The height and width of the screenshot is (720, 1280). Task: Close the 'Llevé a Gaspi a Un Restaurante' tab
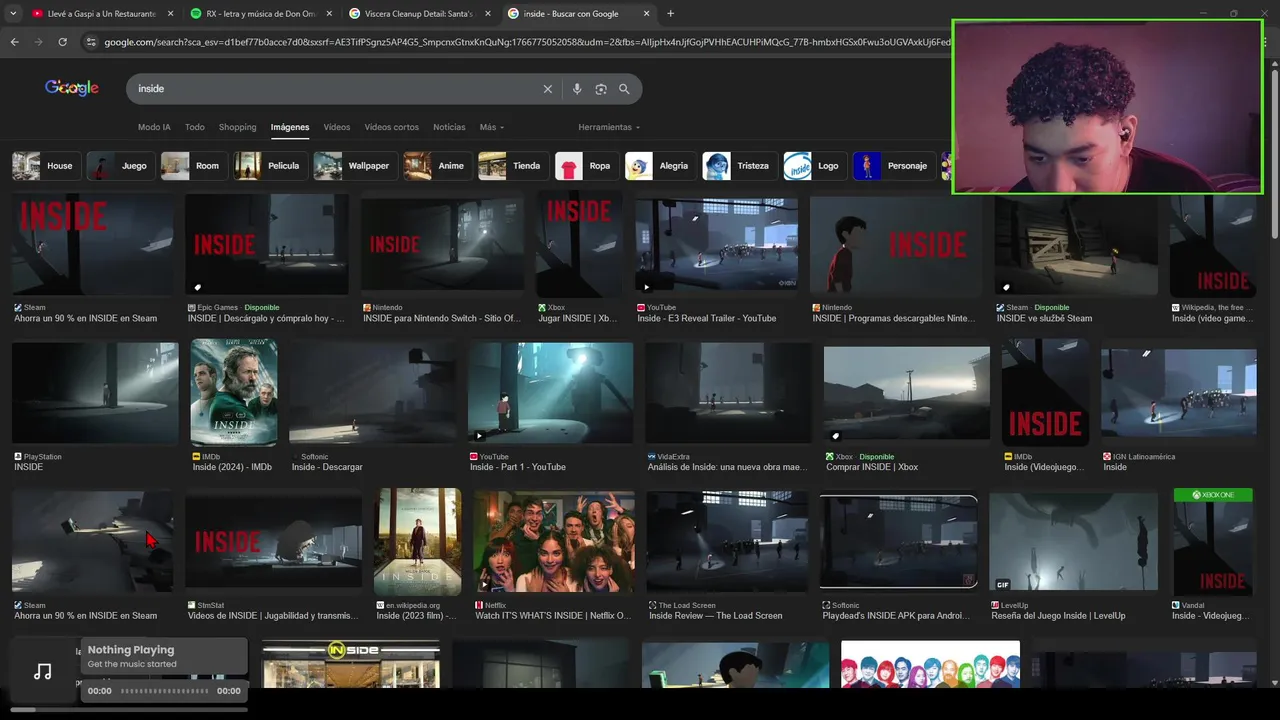pyautogui.click(x=170, y=14)
